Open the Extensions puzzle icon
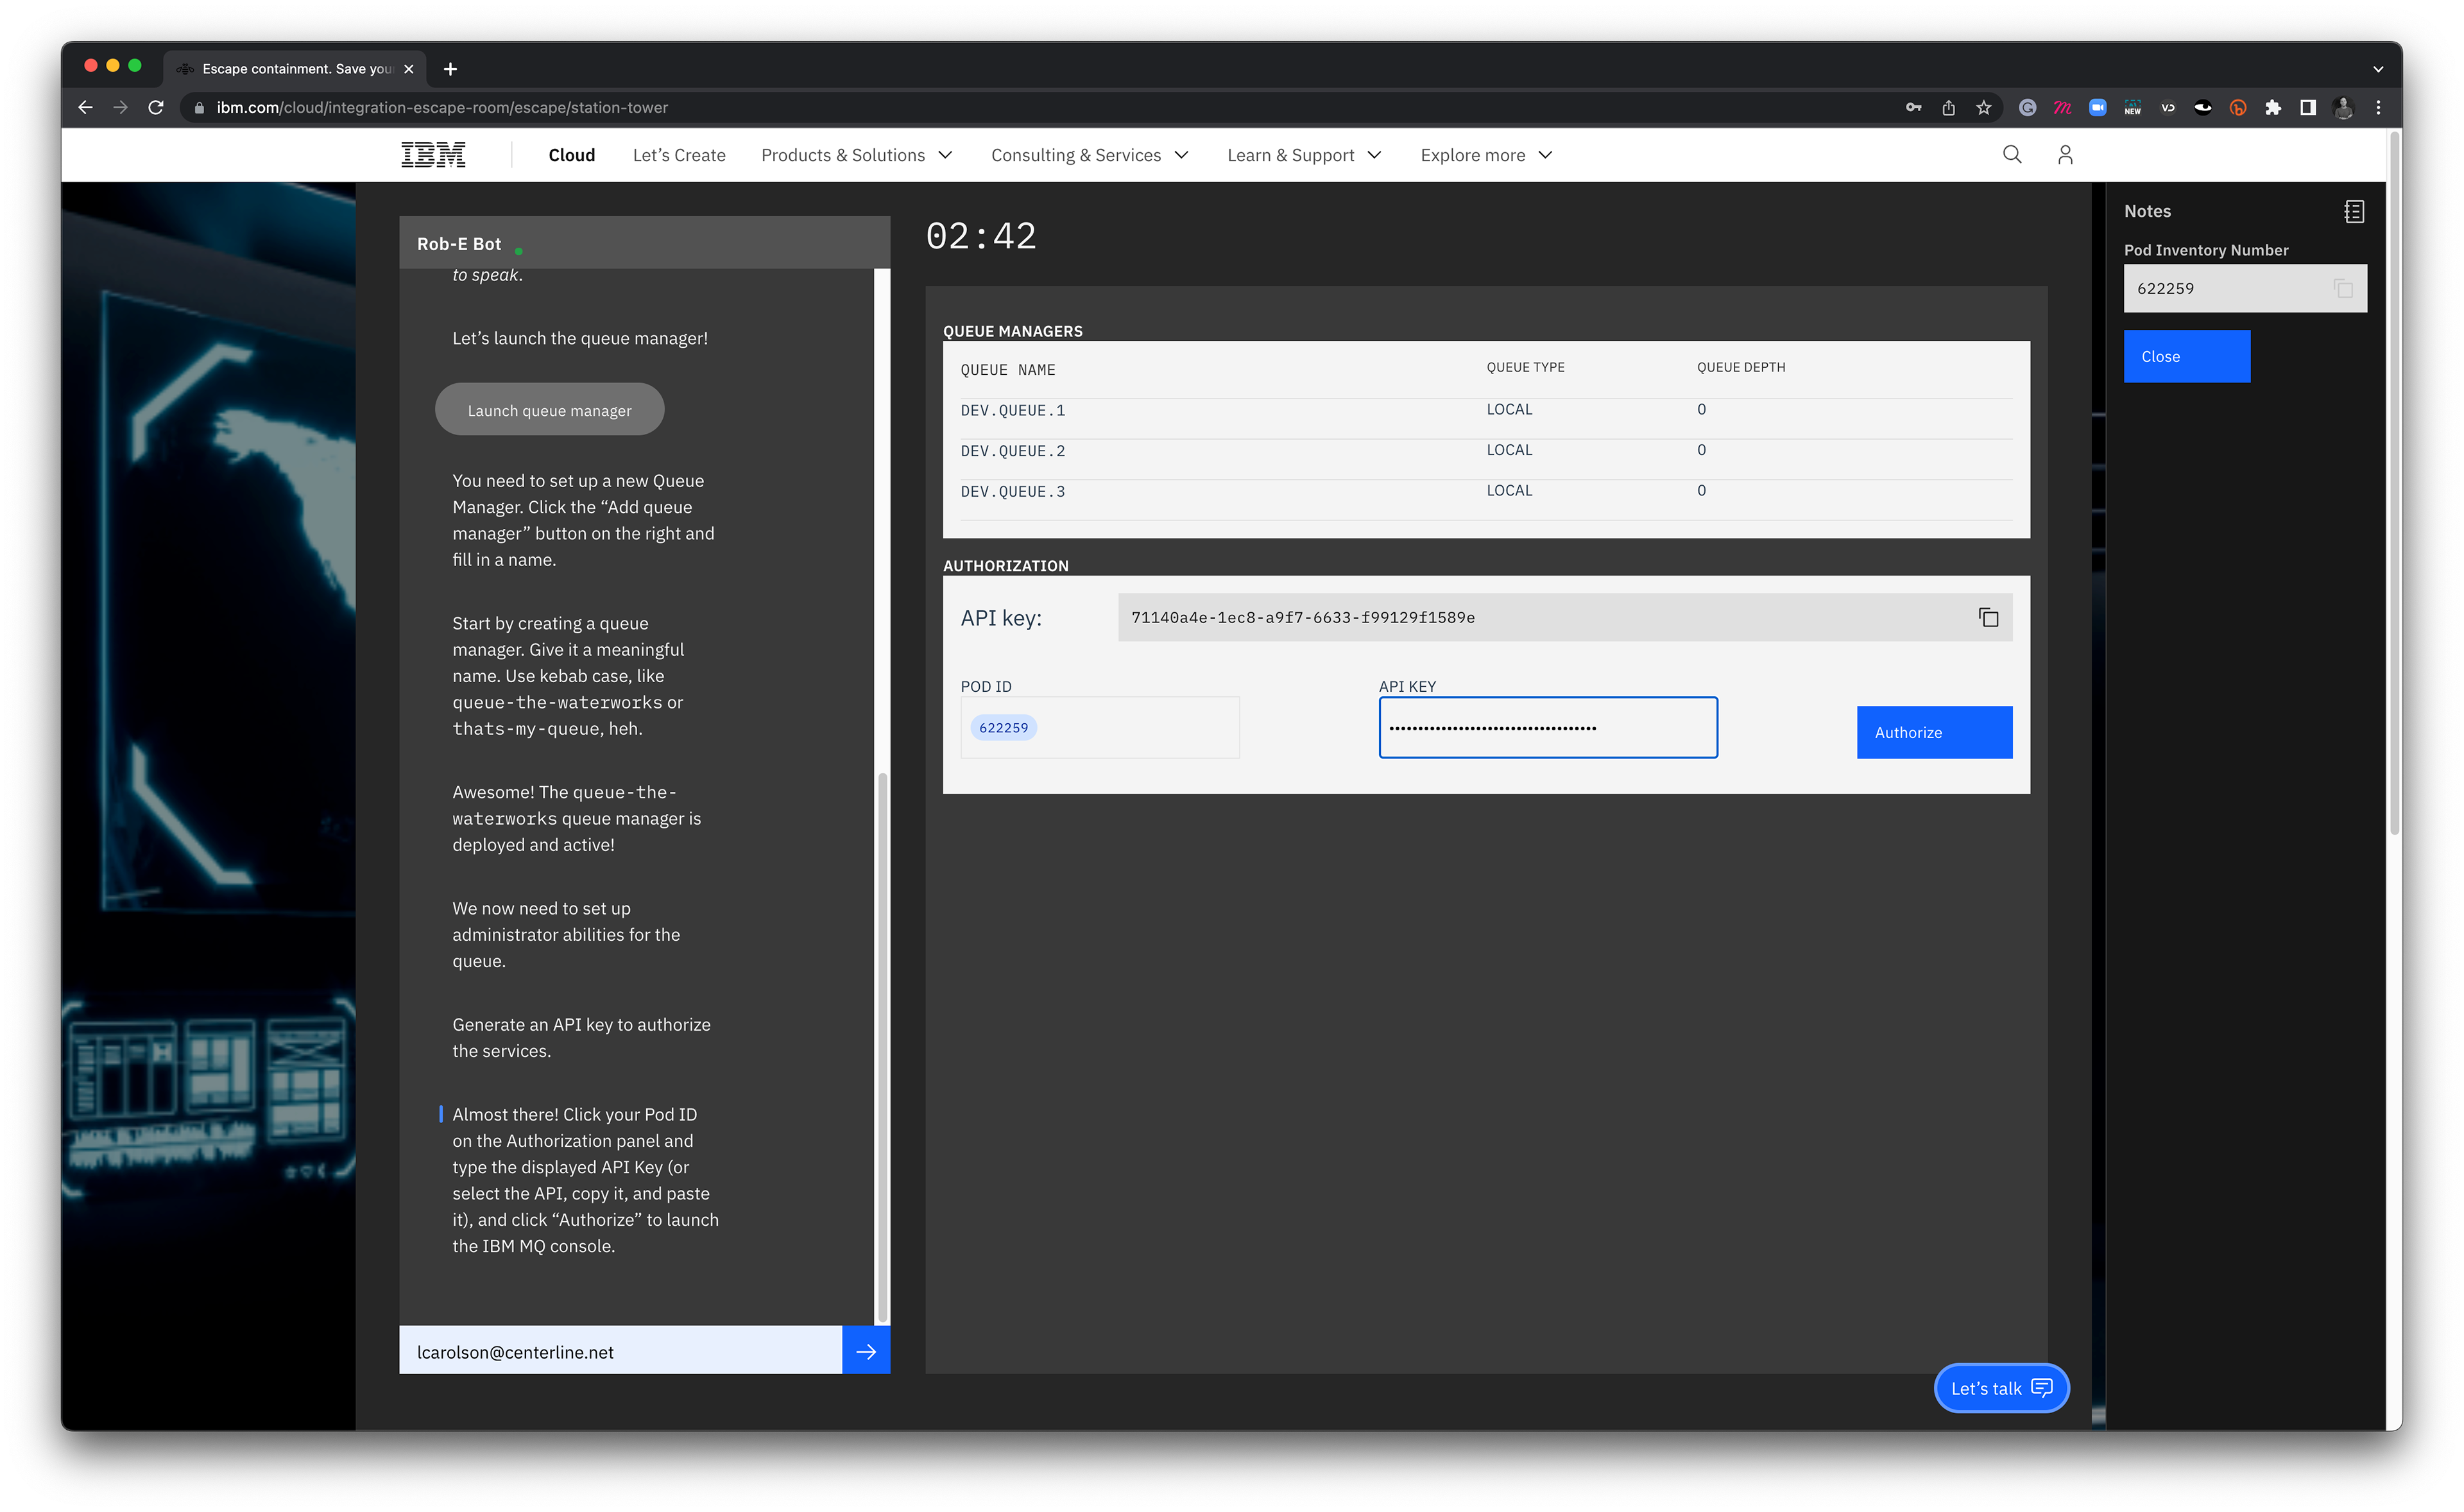Image resolution: width=2464 pixels, height=1512 pixels. point(2273,108)
